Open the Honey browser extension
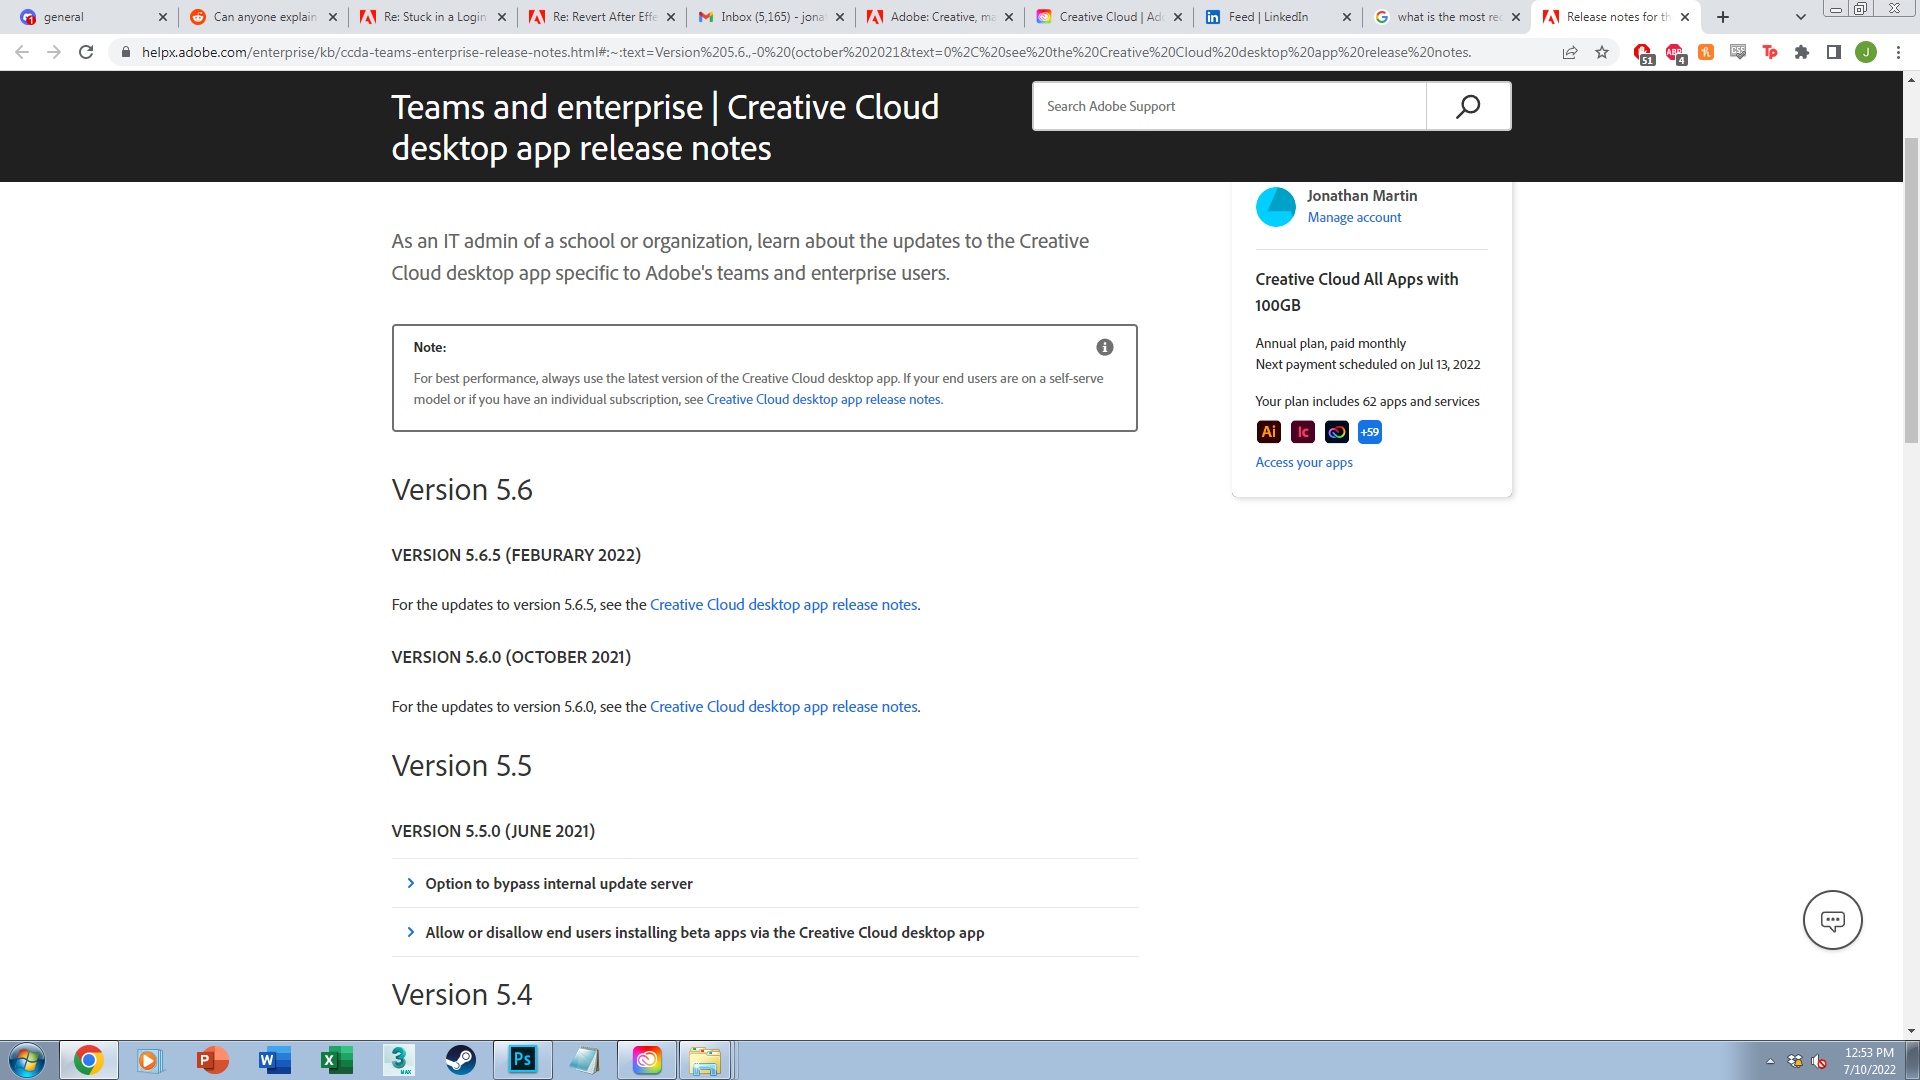Viewport: 1920px width, 1080px height. pyautogui.click(x=1705, y=52)
